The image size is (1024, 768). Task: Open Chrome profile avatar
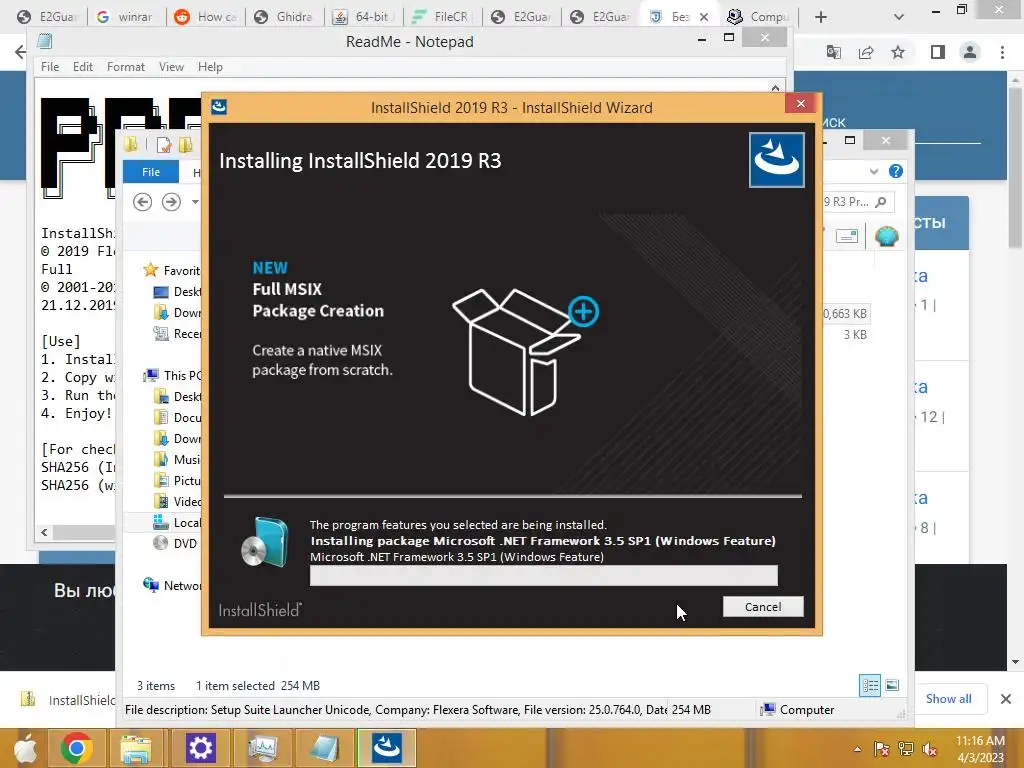970,52
